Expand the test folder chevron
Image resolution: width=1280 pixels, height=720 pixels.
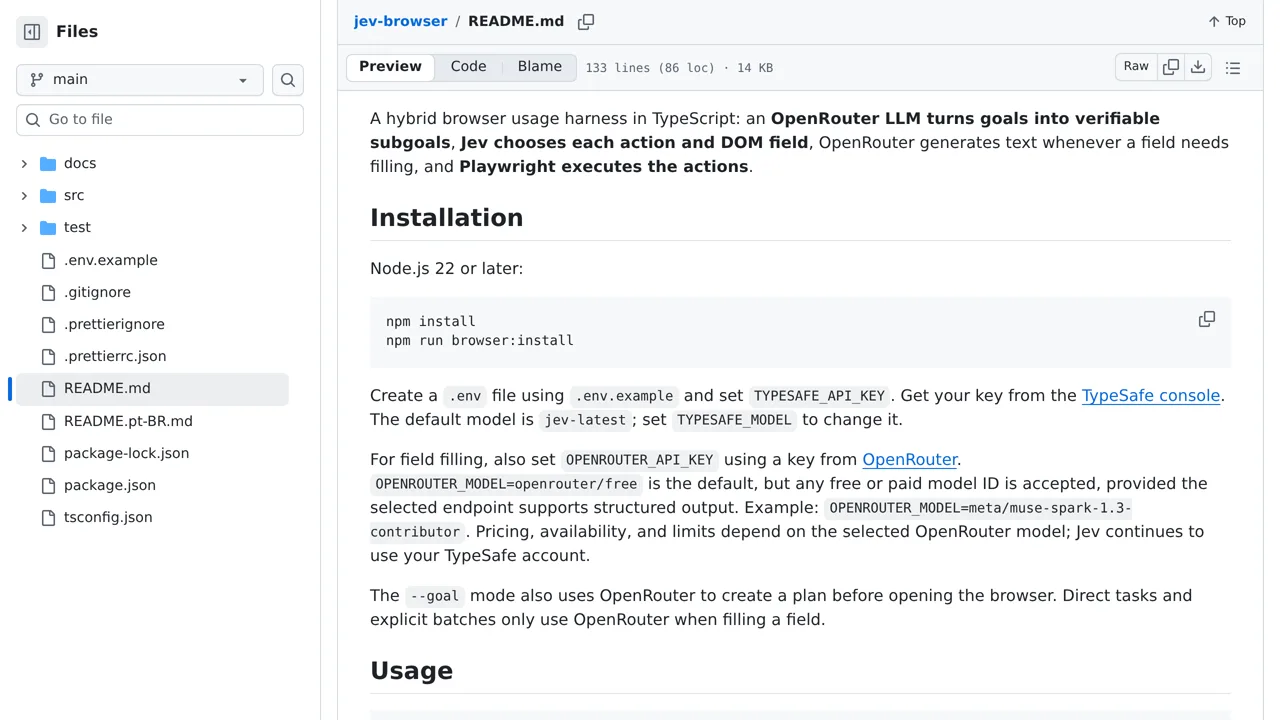coord(24,227)
